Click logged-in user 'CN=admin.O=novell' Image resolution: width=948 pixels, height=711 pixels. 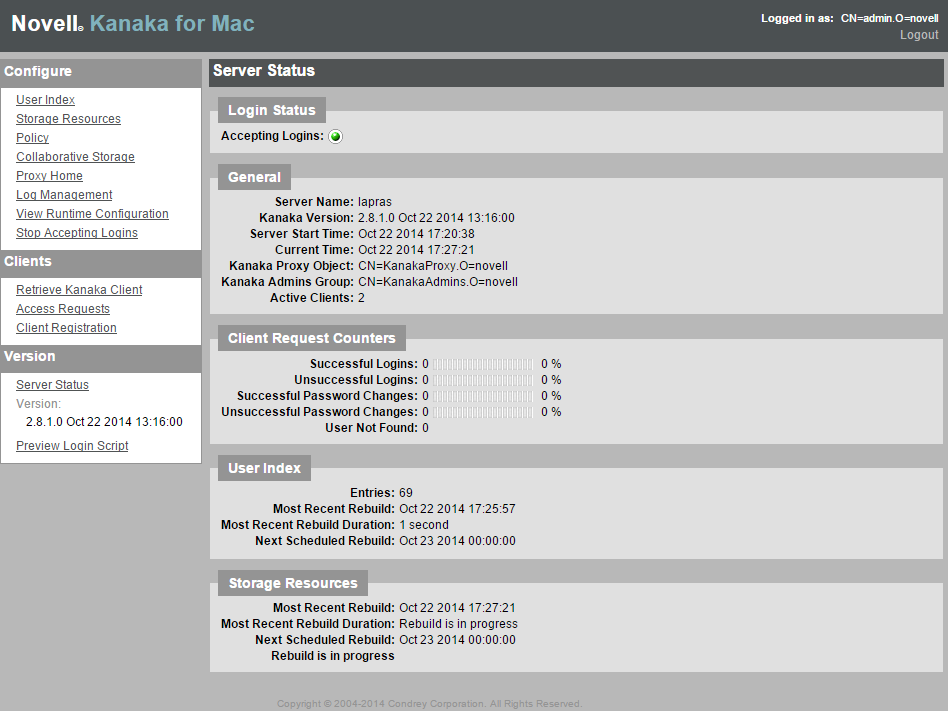tap(889, 19)
